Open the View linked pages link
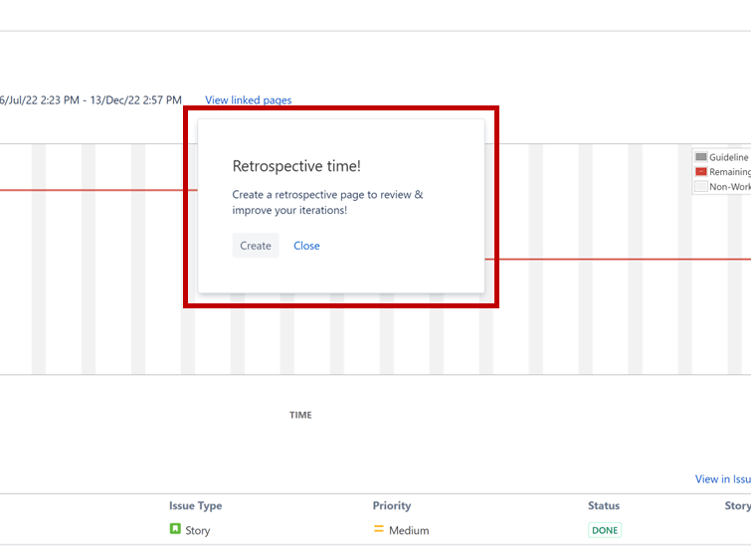This screenshot has height=560, width=754. point(248,100)
